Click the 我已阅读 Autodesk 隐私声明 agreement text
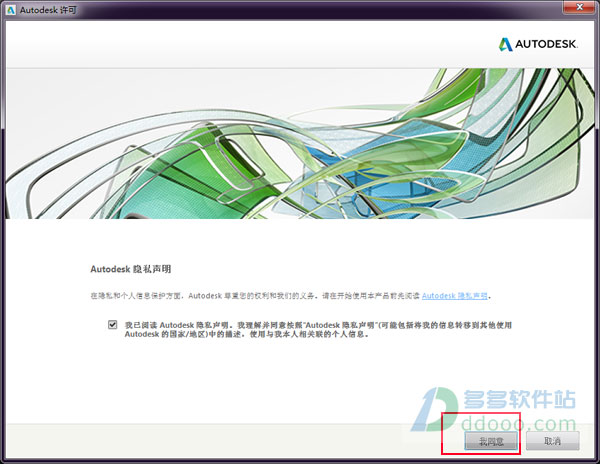 [x=318, y=329]
